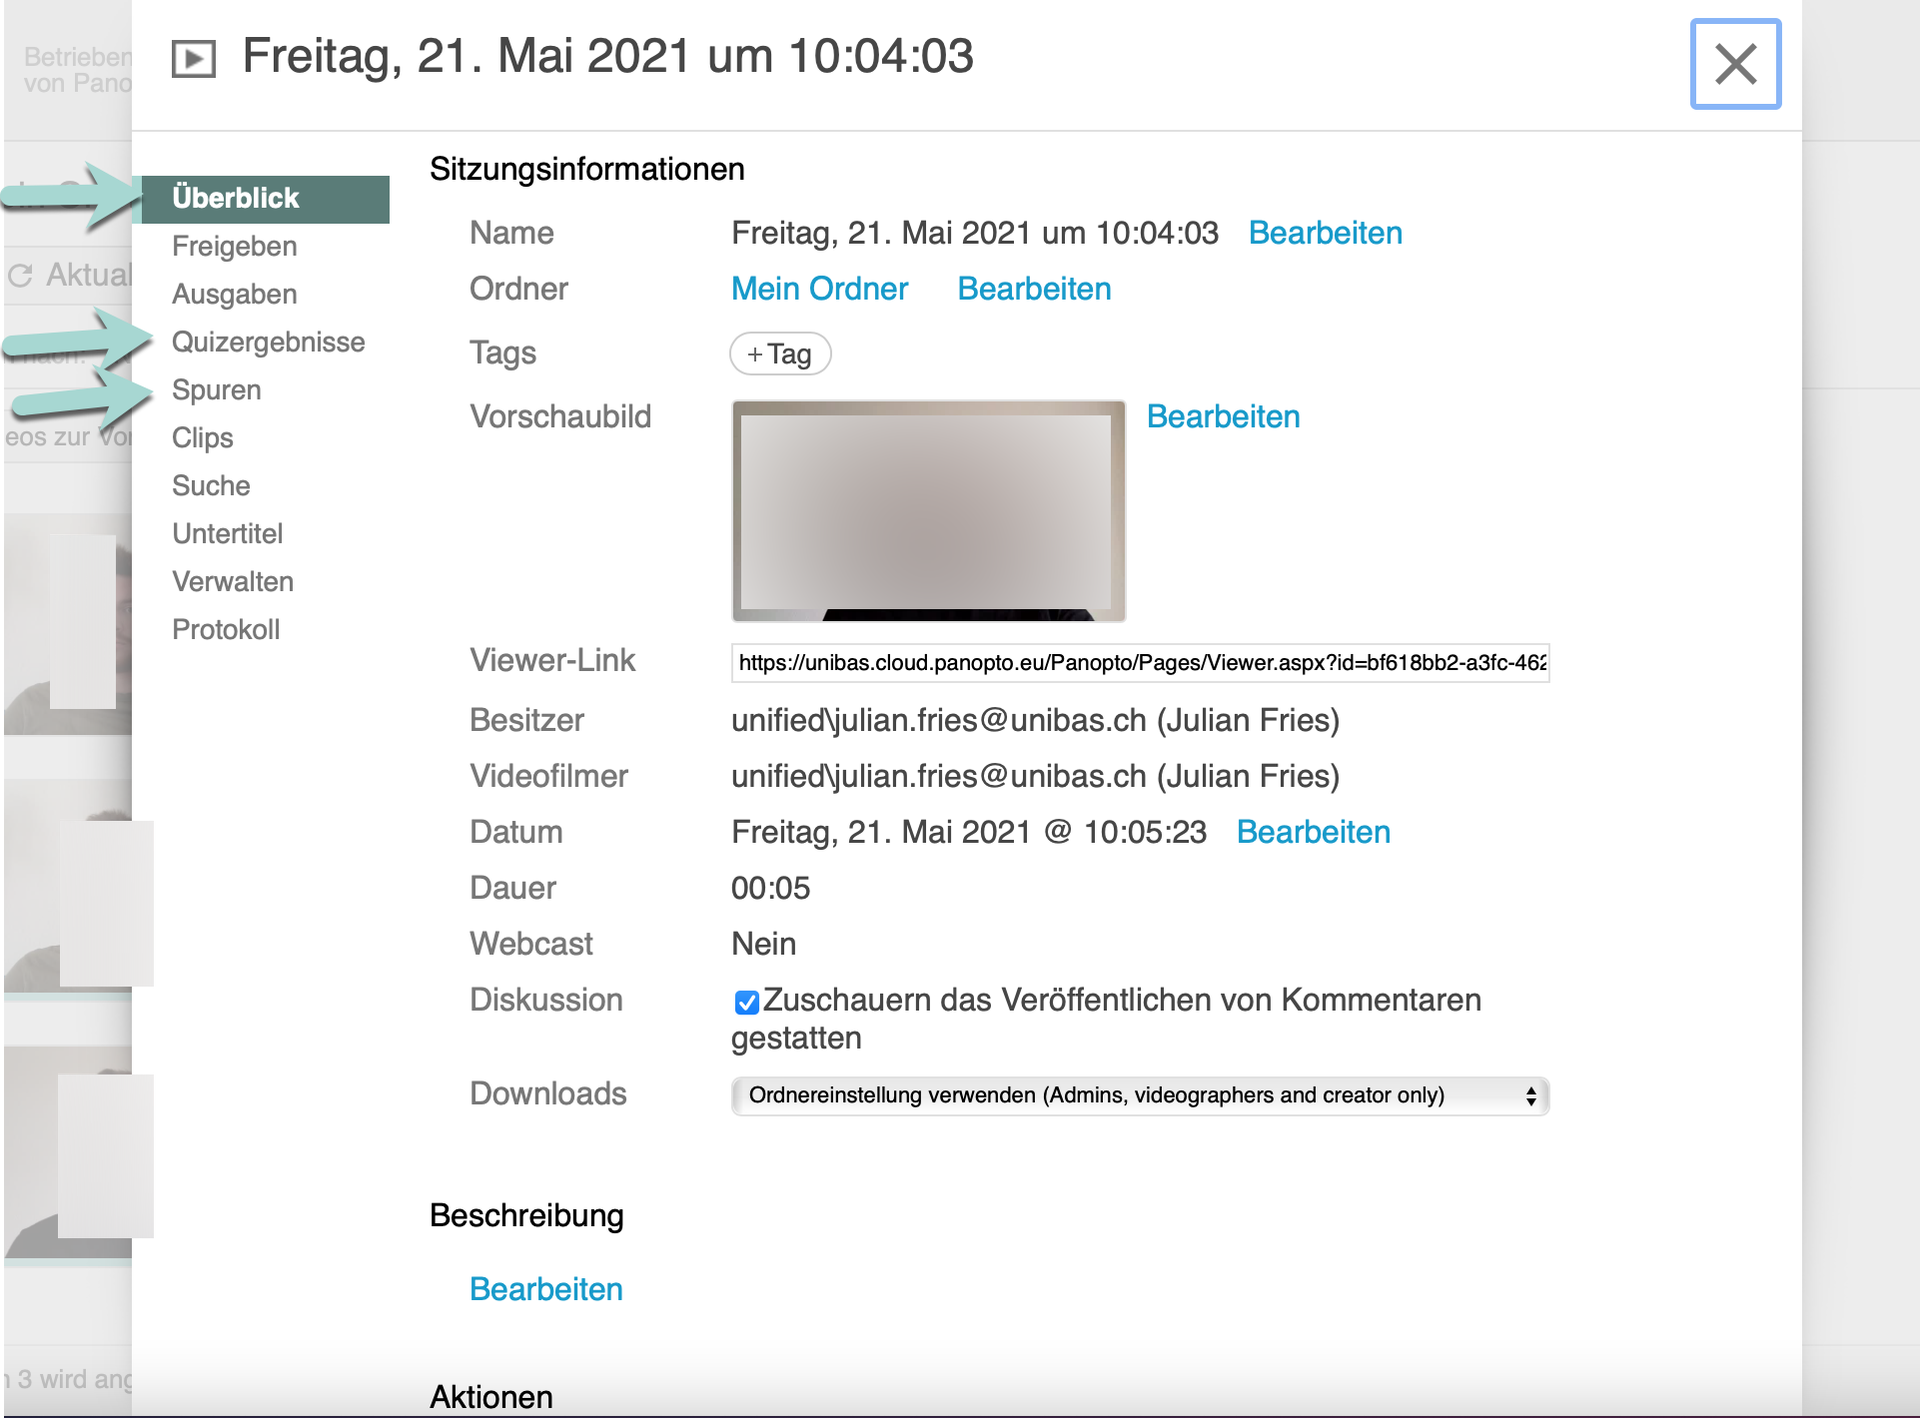Click Bearbeiten next to session name
The height and width of the screenshot is (1418, 1920).
pos(1325,233)
